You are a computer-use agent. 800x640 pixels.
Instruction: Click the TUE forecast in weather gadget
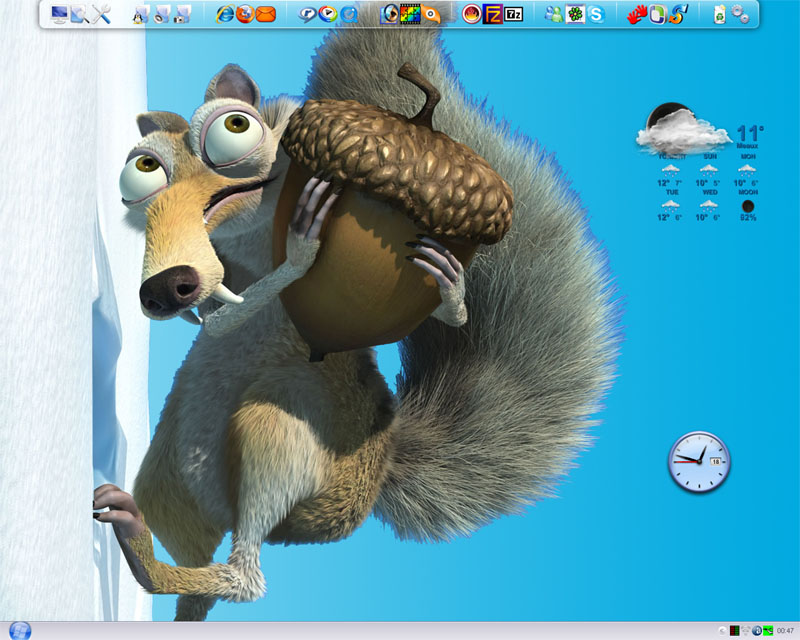pos(671,205)
